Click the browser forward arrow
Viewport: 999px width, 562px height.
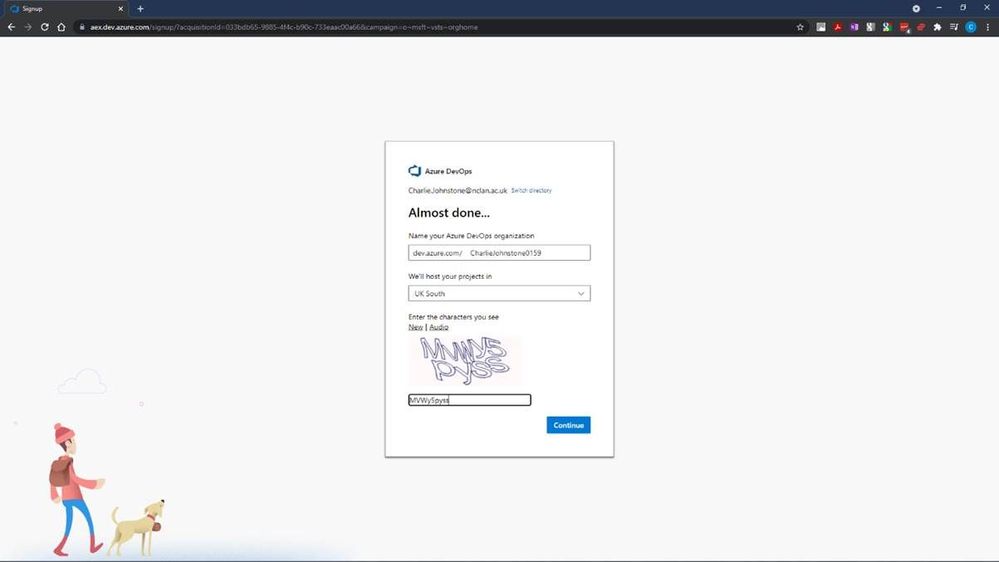click(28, 27)
